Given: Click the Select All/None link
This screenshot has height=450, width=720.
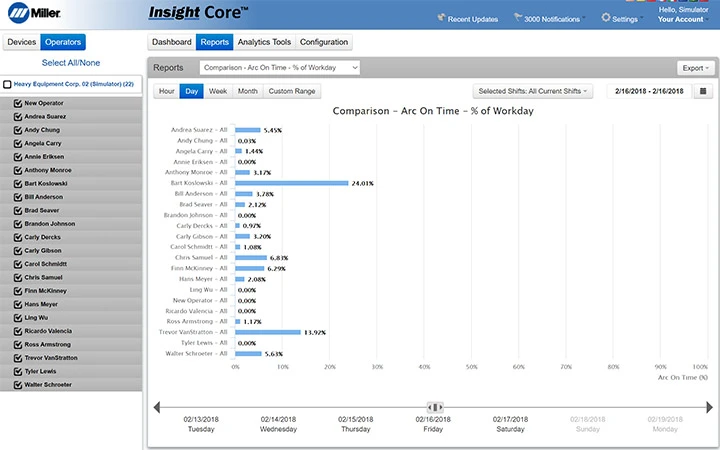Looking at the screenshot, I should tap(71, 63).
